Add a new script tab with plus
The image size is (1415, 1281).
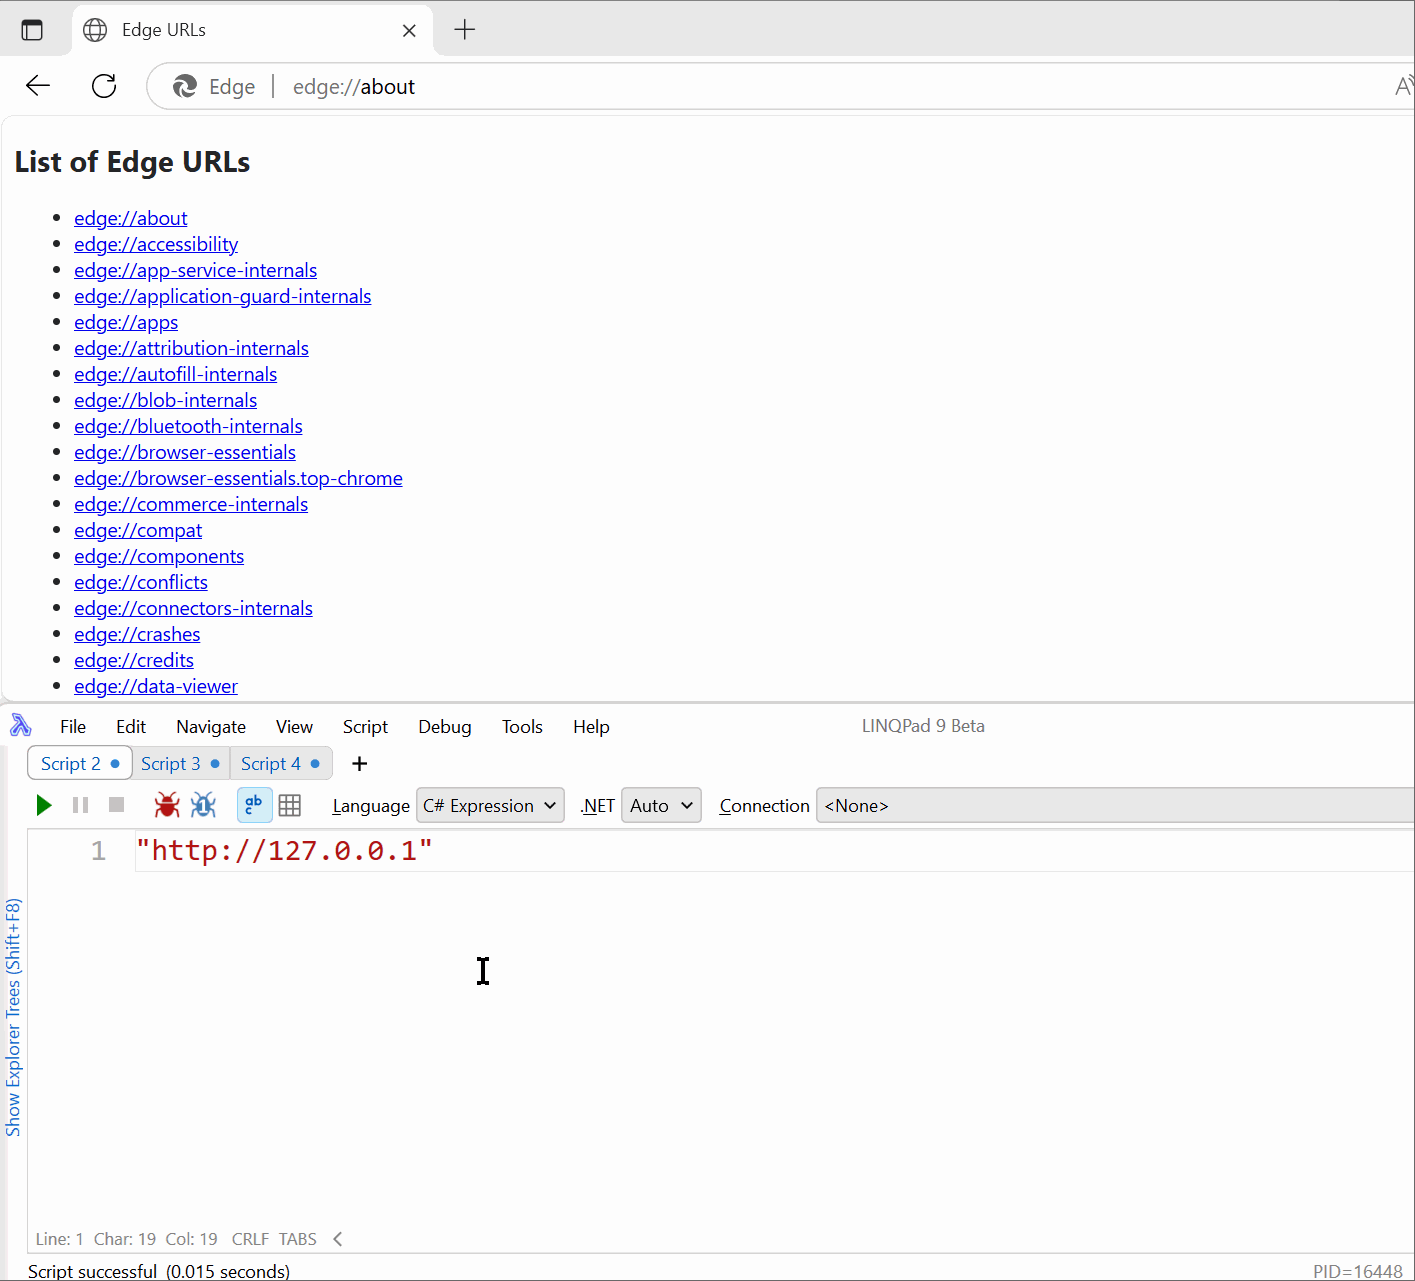click(360, 764)
